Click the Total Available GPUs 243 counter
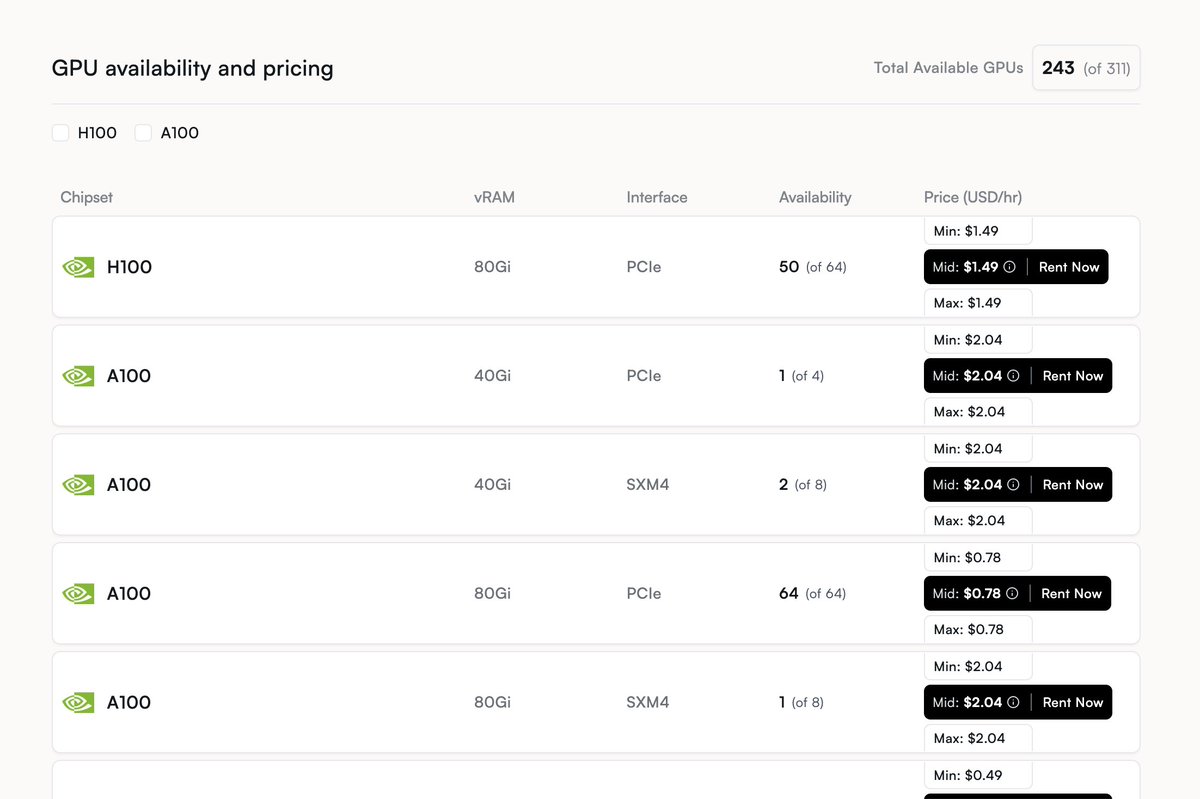This screenshot has height=799, width=1200. click(x=1086, y=68)
